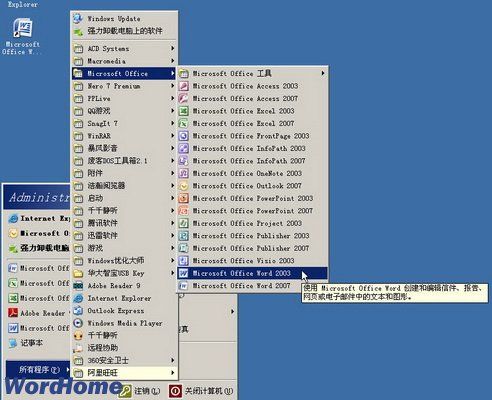Click 强力卸载电脑上的软件 at the top of the programs list
Viewport: 492px width, 400px height.
pos(124,31)
